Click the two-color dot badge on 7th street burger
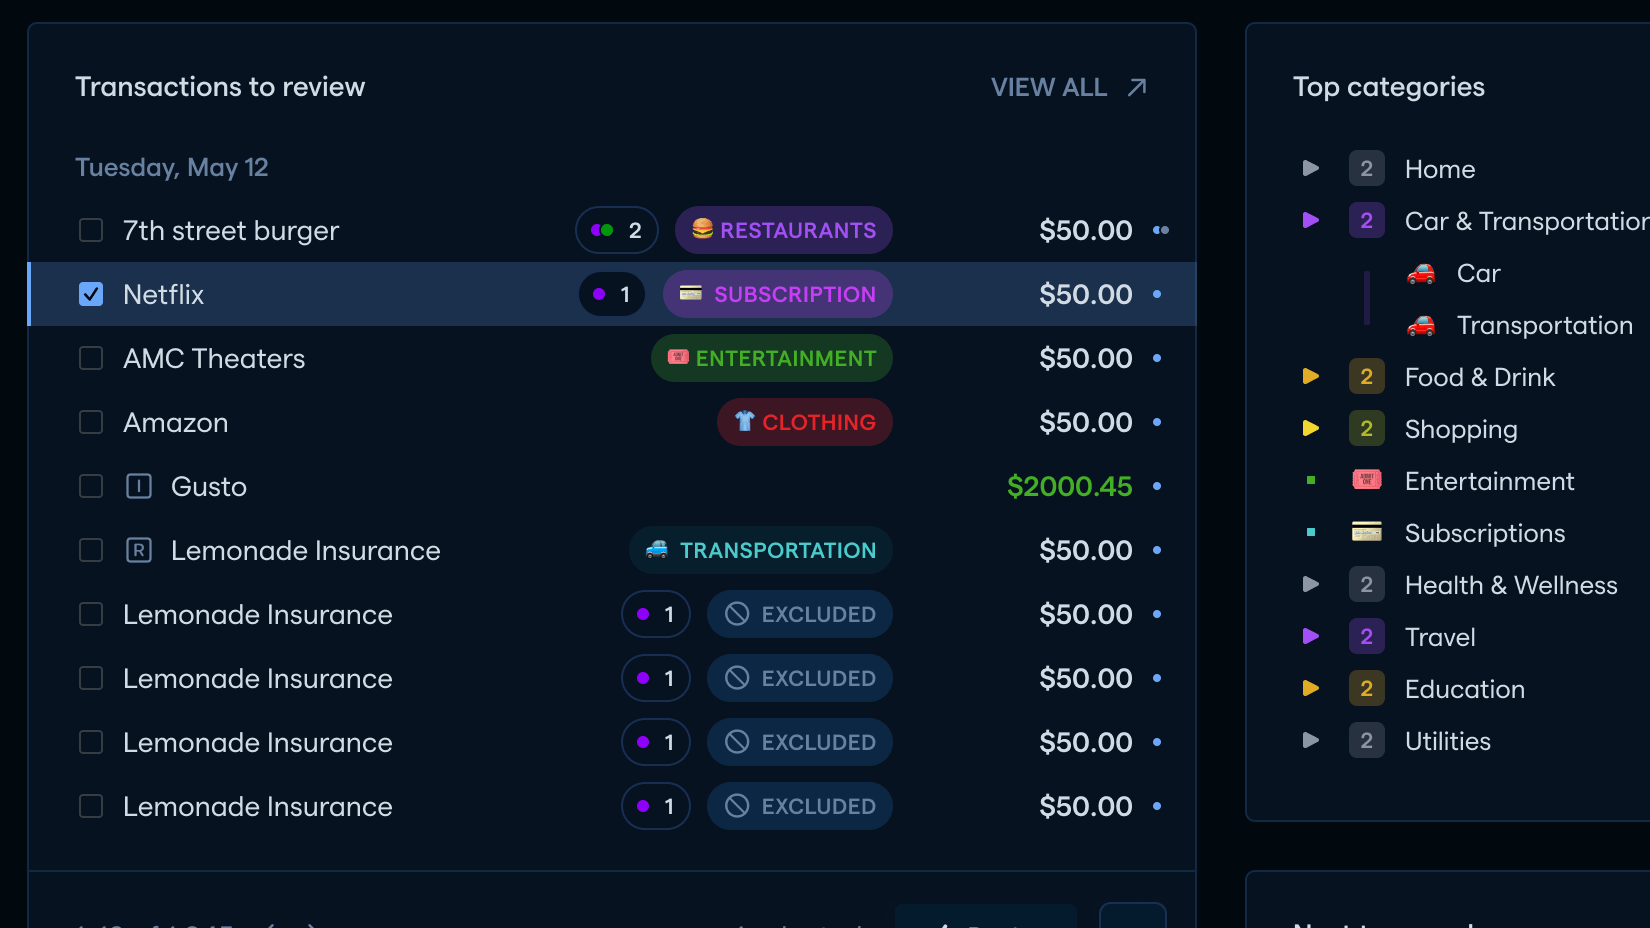The image size is (1650, 928). [x=617, y=230]
